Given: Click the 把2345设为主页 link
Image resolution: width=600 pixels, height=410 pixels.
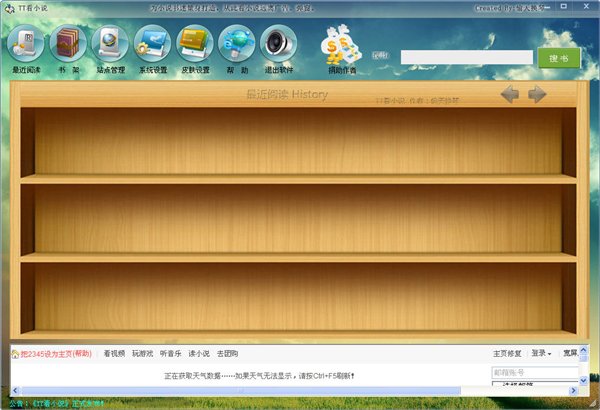Looking at the screenshot, I should (56, 354).
